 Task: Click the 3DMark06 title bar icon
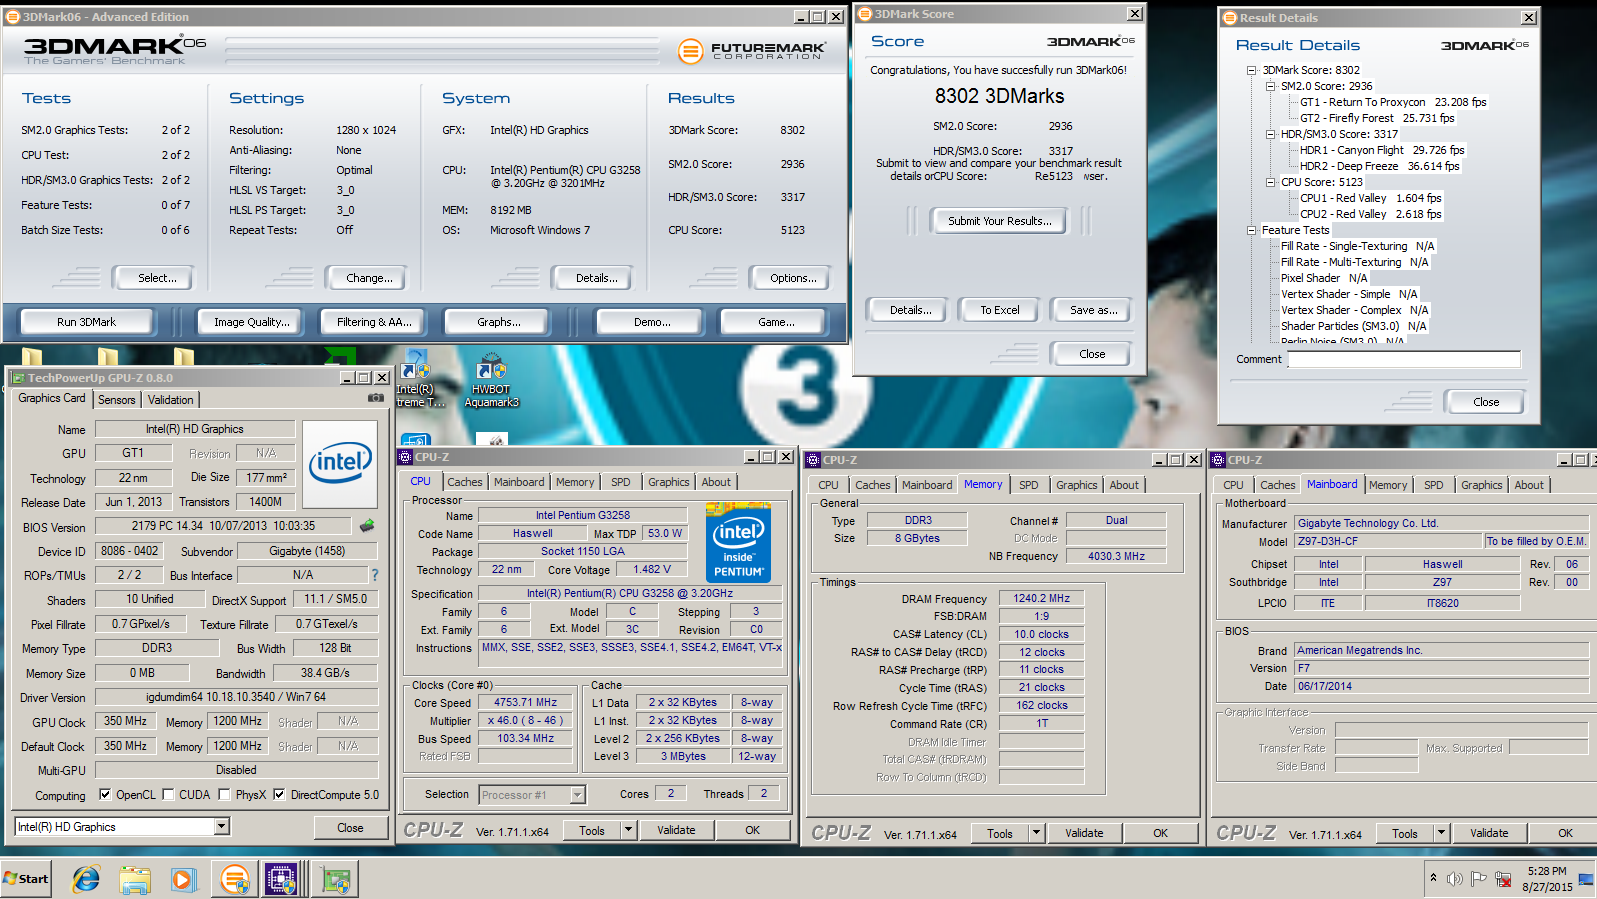13,17
